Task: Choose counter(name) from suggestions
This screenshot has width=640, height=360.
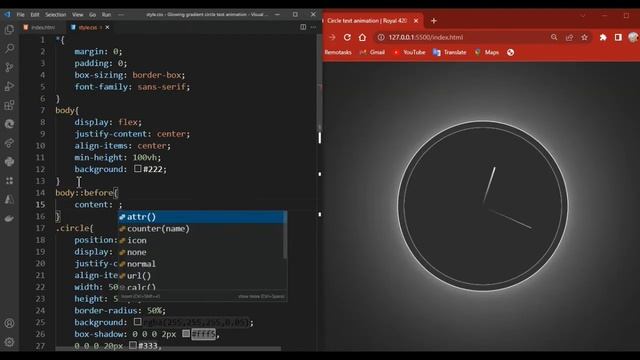Action: tap(202, 229)
